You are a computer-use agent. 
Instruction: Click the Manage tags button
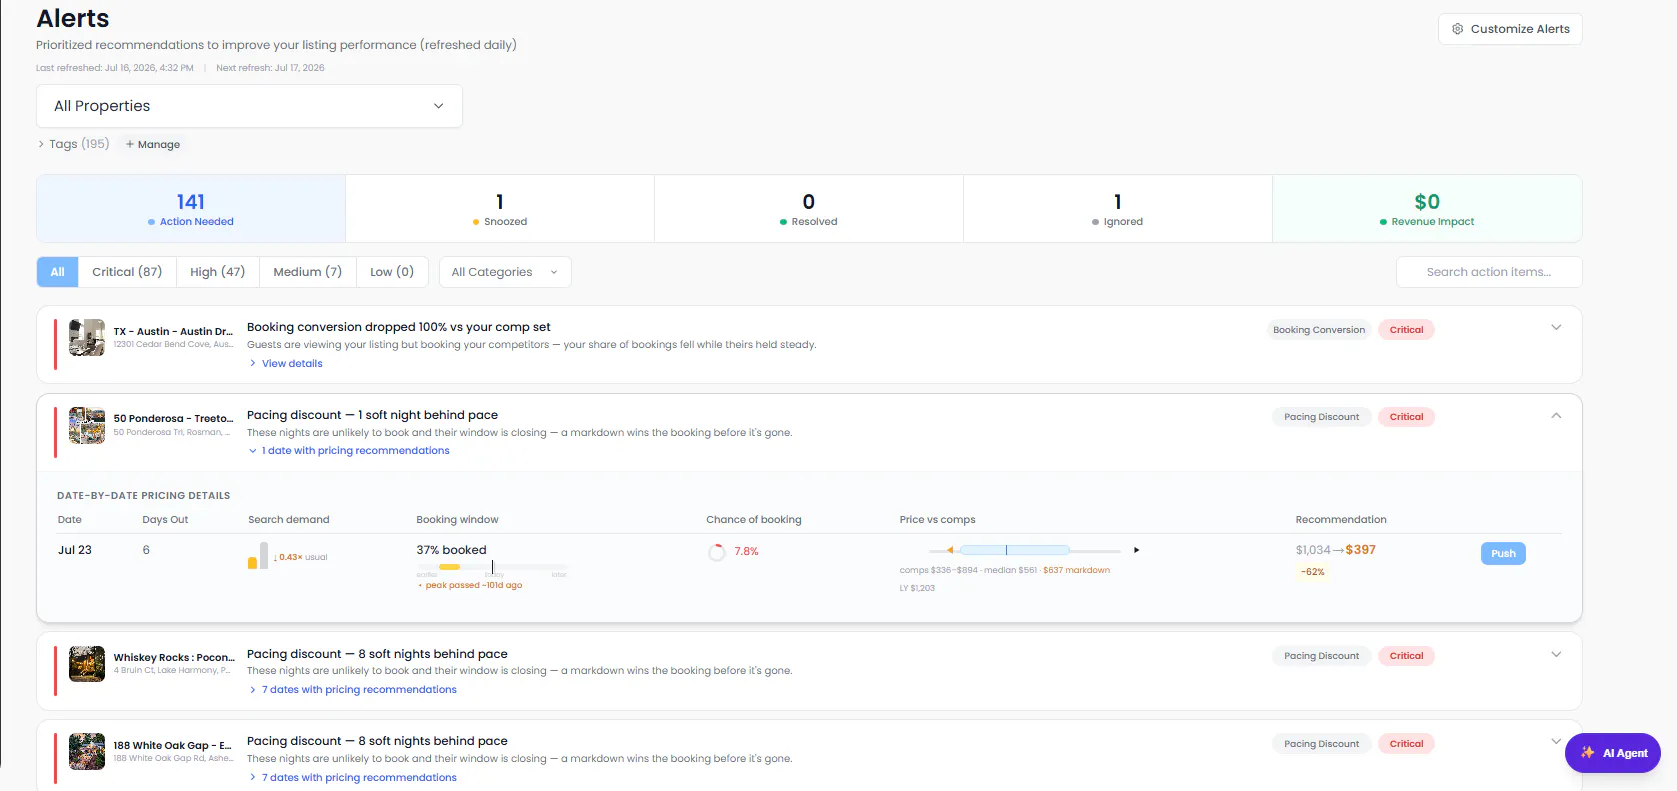[153, 144]
